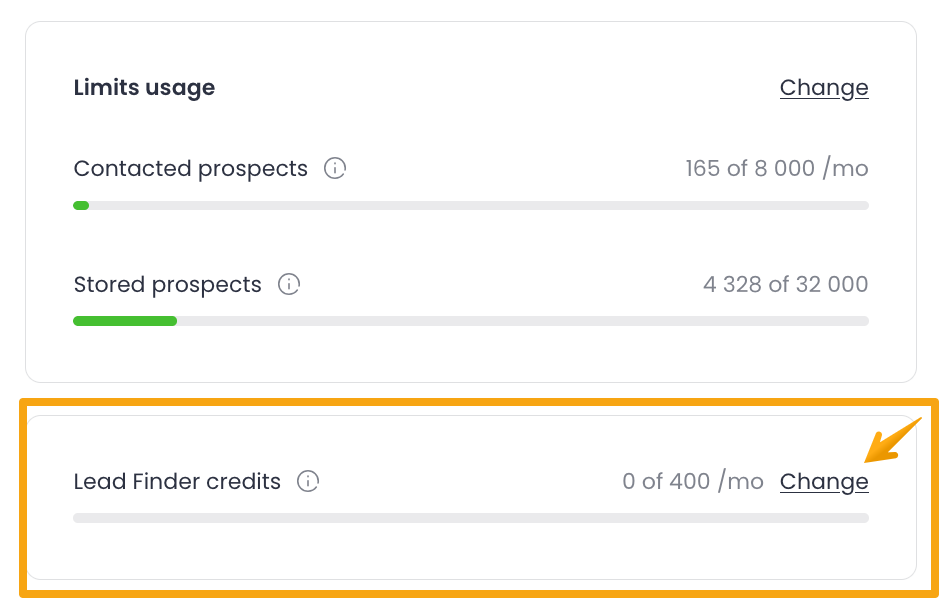
Task: Click the Lead Finder credits label
Action: [x=177, y=482]
